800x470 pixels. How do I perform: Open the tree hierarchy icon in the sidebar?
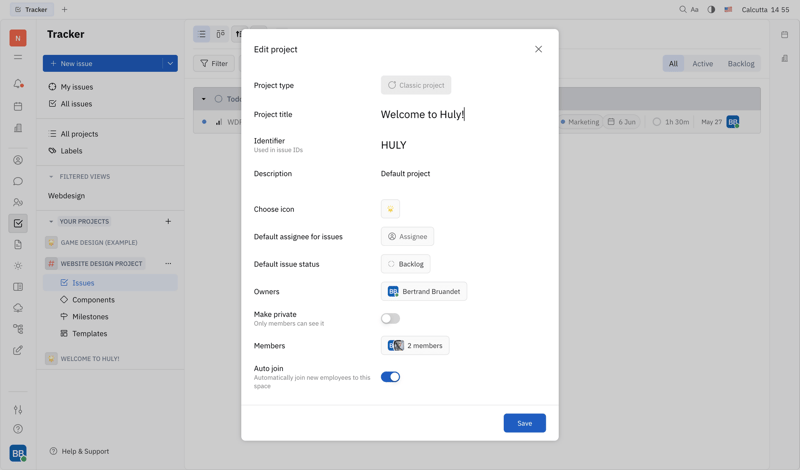click(x=18, y=329)
